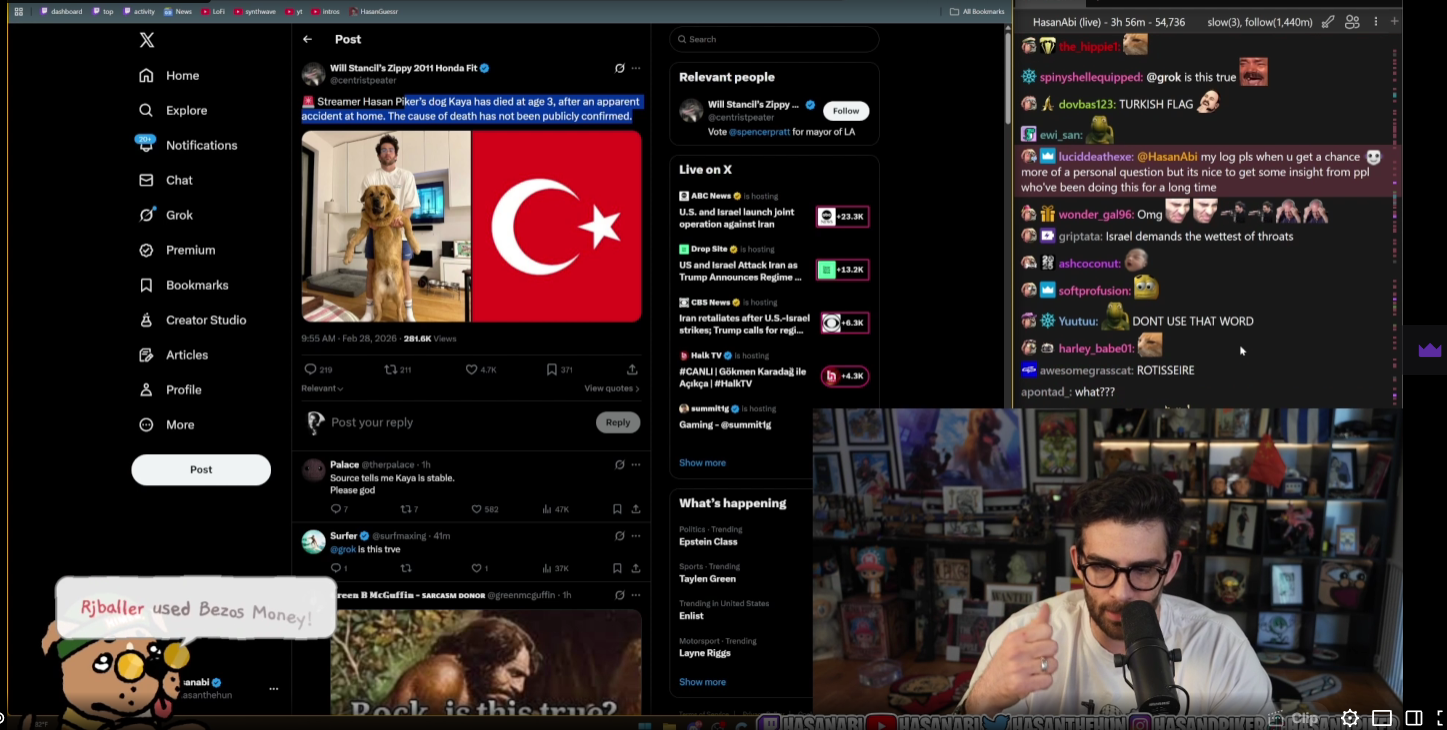This screenshot has height=730, width=1447.
Task: Click the white Post button
Action: click(201, 470)
